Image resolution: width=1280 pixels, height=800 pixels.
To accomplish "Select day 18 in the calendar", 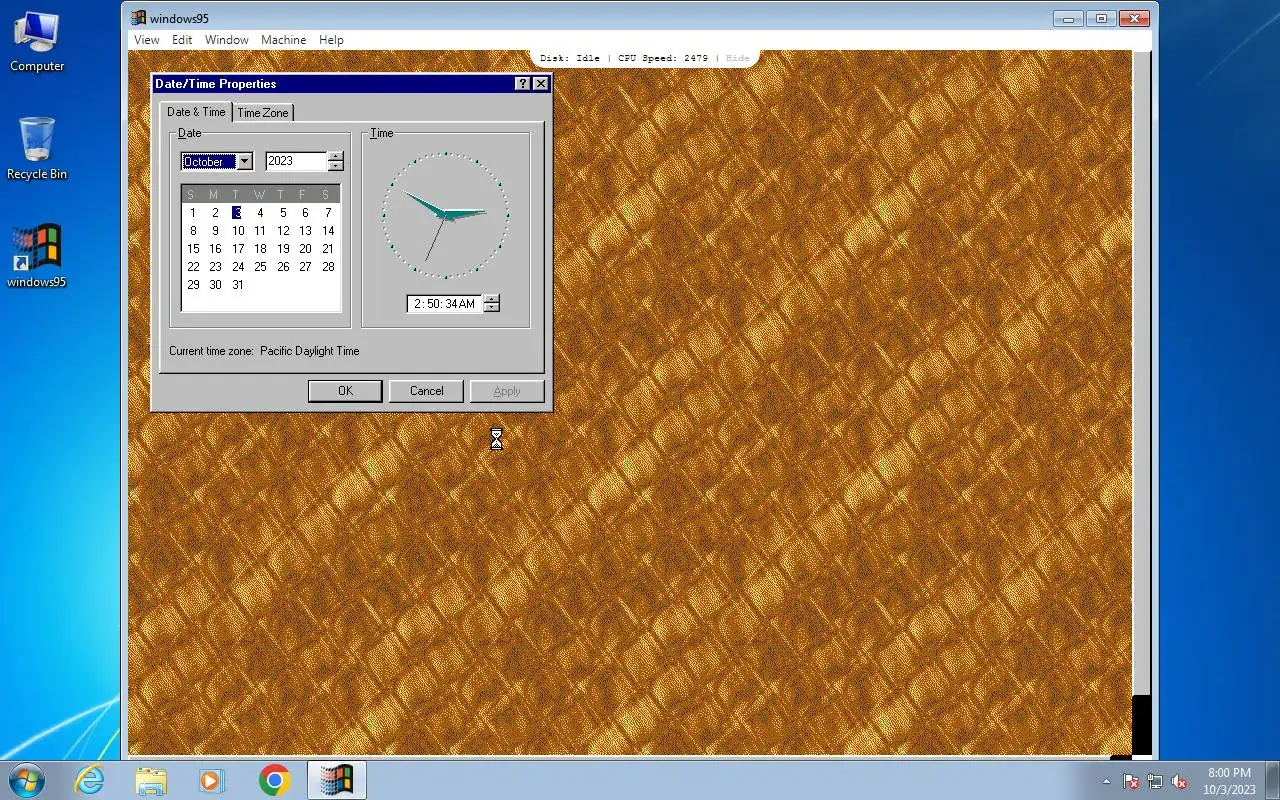I will [x=260, y=249].
